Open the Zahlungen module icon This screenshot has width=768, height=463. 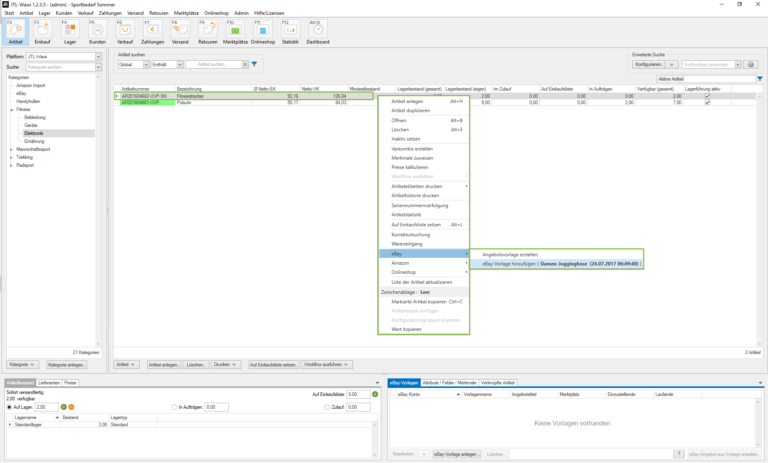153,32
